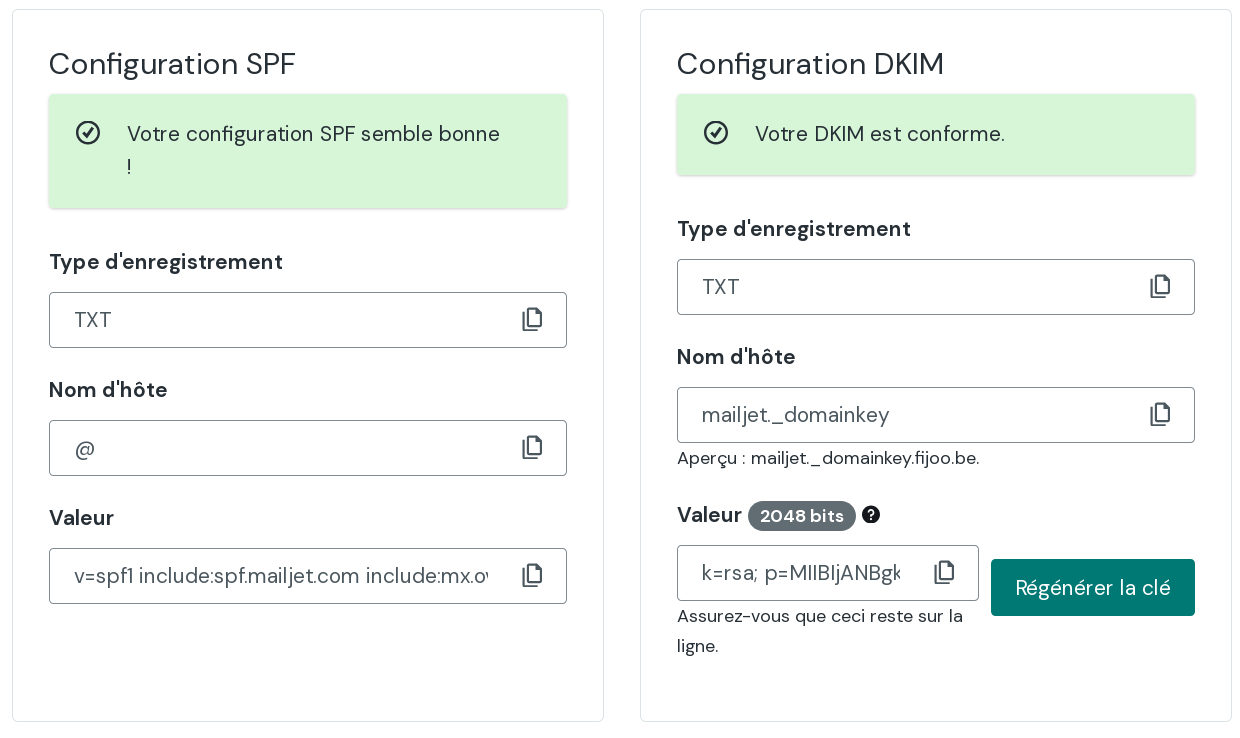Copy the SPF value v=spf1

pos(532,575)
